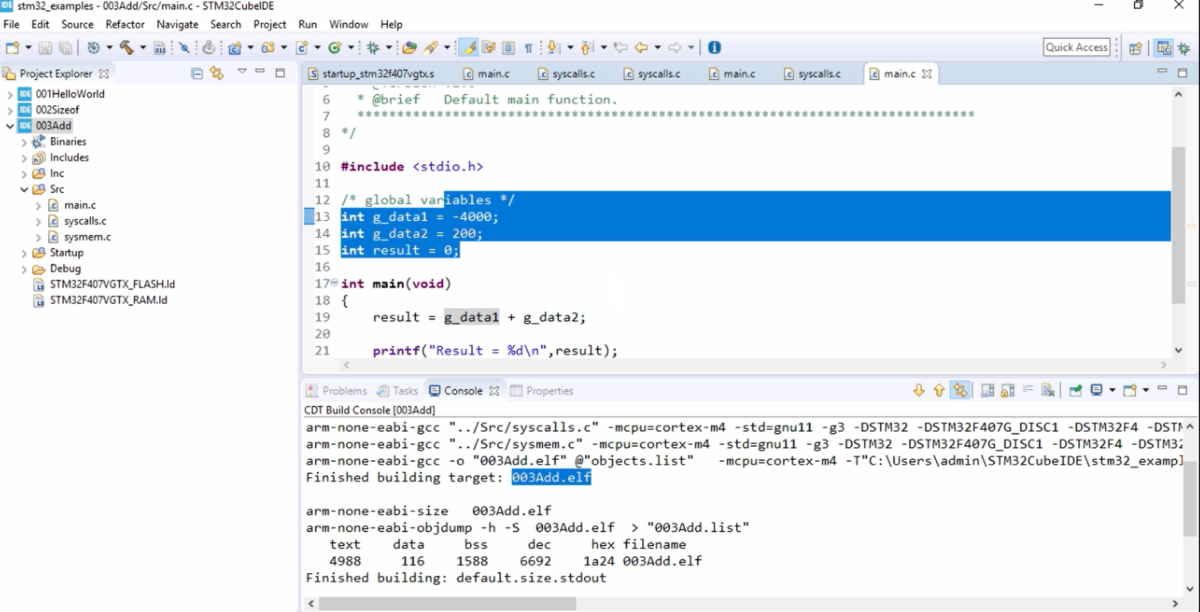Viewport: 1200px width, 612px height.
Task: Toggle console Scroll Lock icon
Action: point(1007,390)
